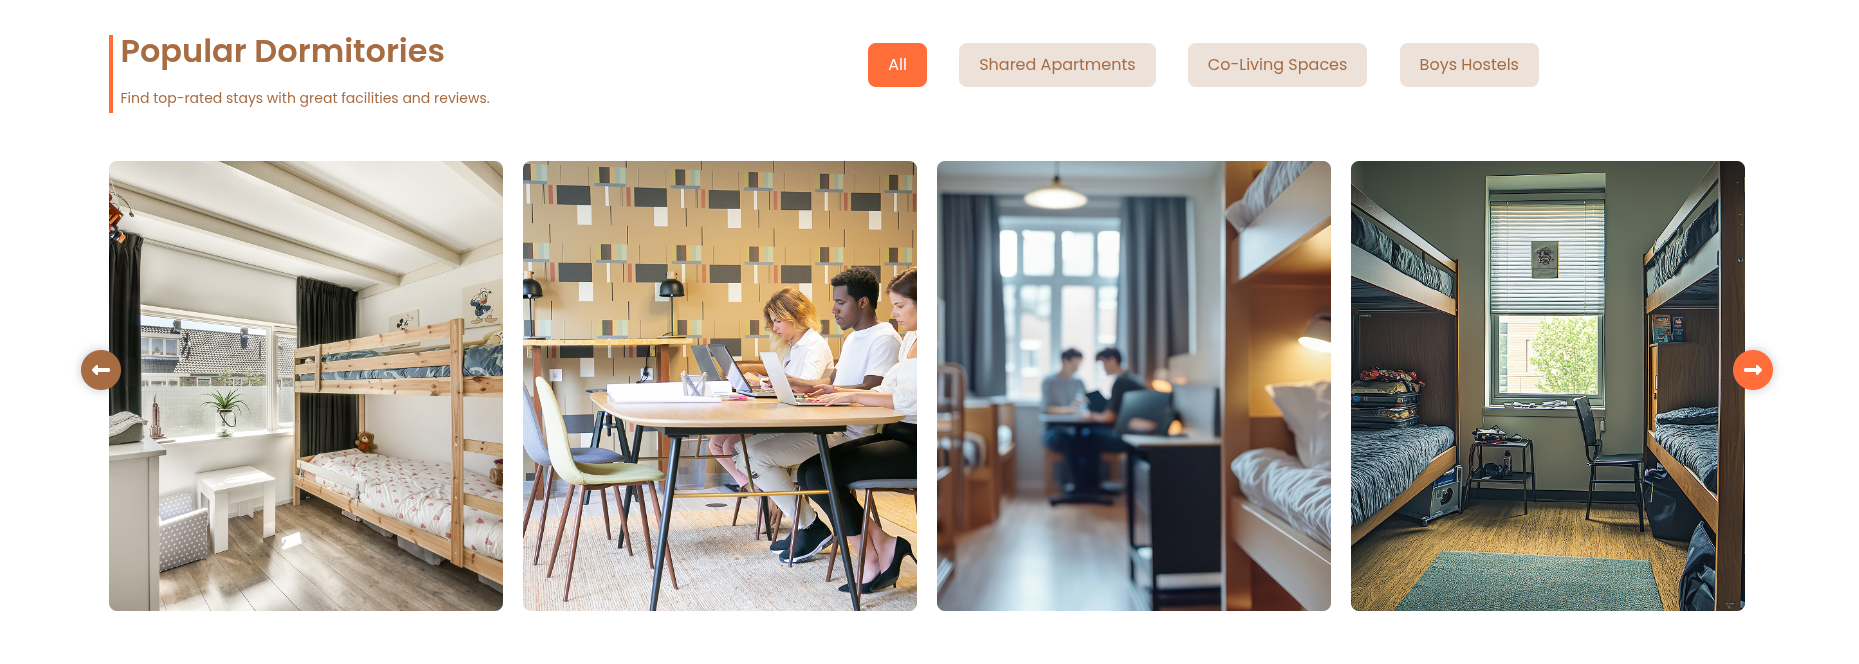This screenshot has height=664, width=1859.
Task: Open the dark twin bunk beds room photo
Action: (x=1548, y=386)
